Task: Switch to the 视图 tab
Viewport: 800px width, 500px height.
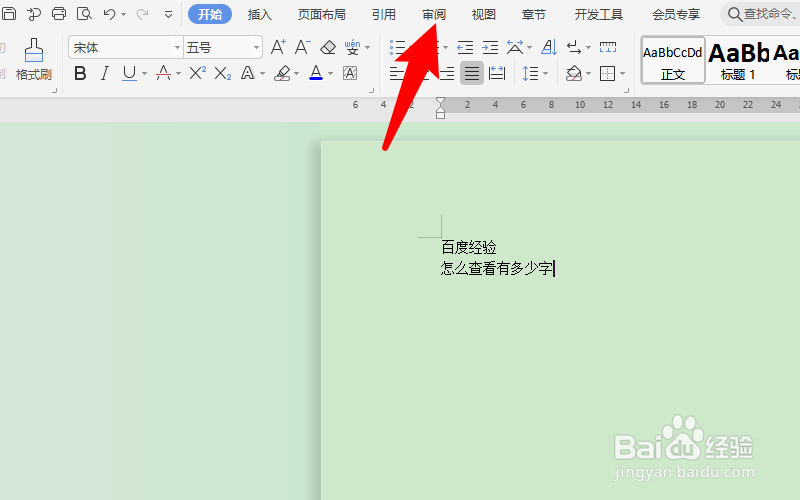Action: pyautogui.click(x=484, y=14)
